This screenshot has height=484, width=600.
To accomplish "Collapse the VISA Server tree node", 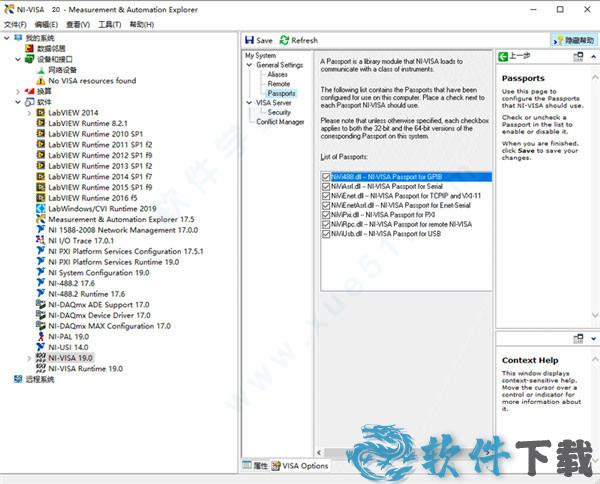I will [x=250, y=103].
